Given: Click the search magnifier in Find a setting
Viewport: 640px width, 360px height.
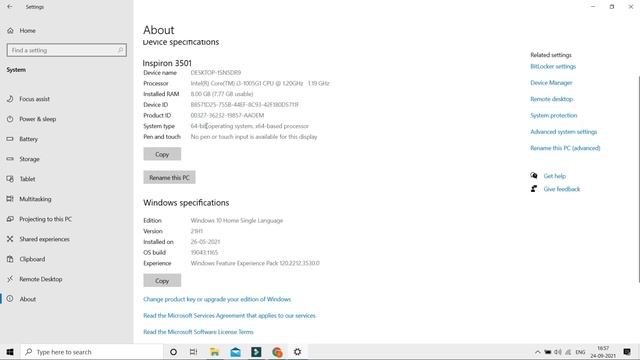Looking at the screenshot, I should coord(120,50).
